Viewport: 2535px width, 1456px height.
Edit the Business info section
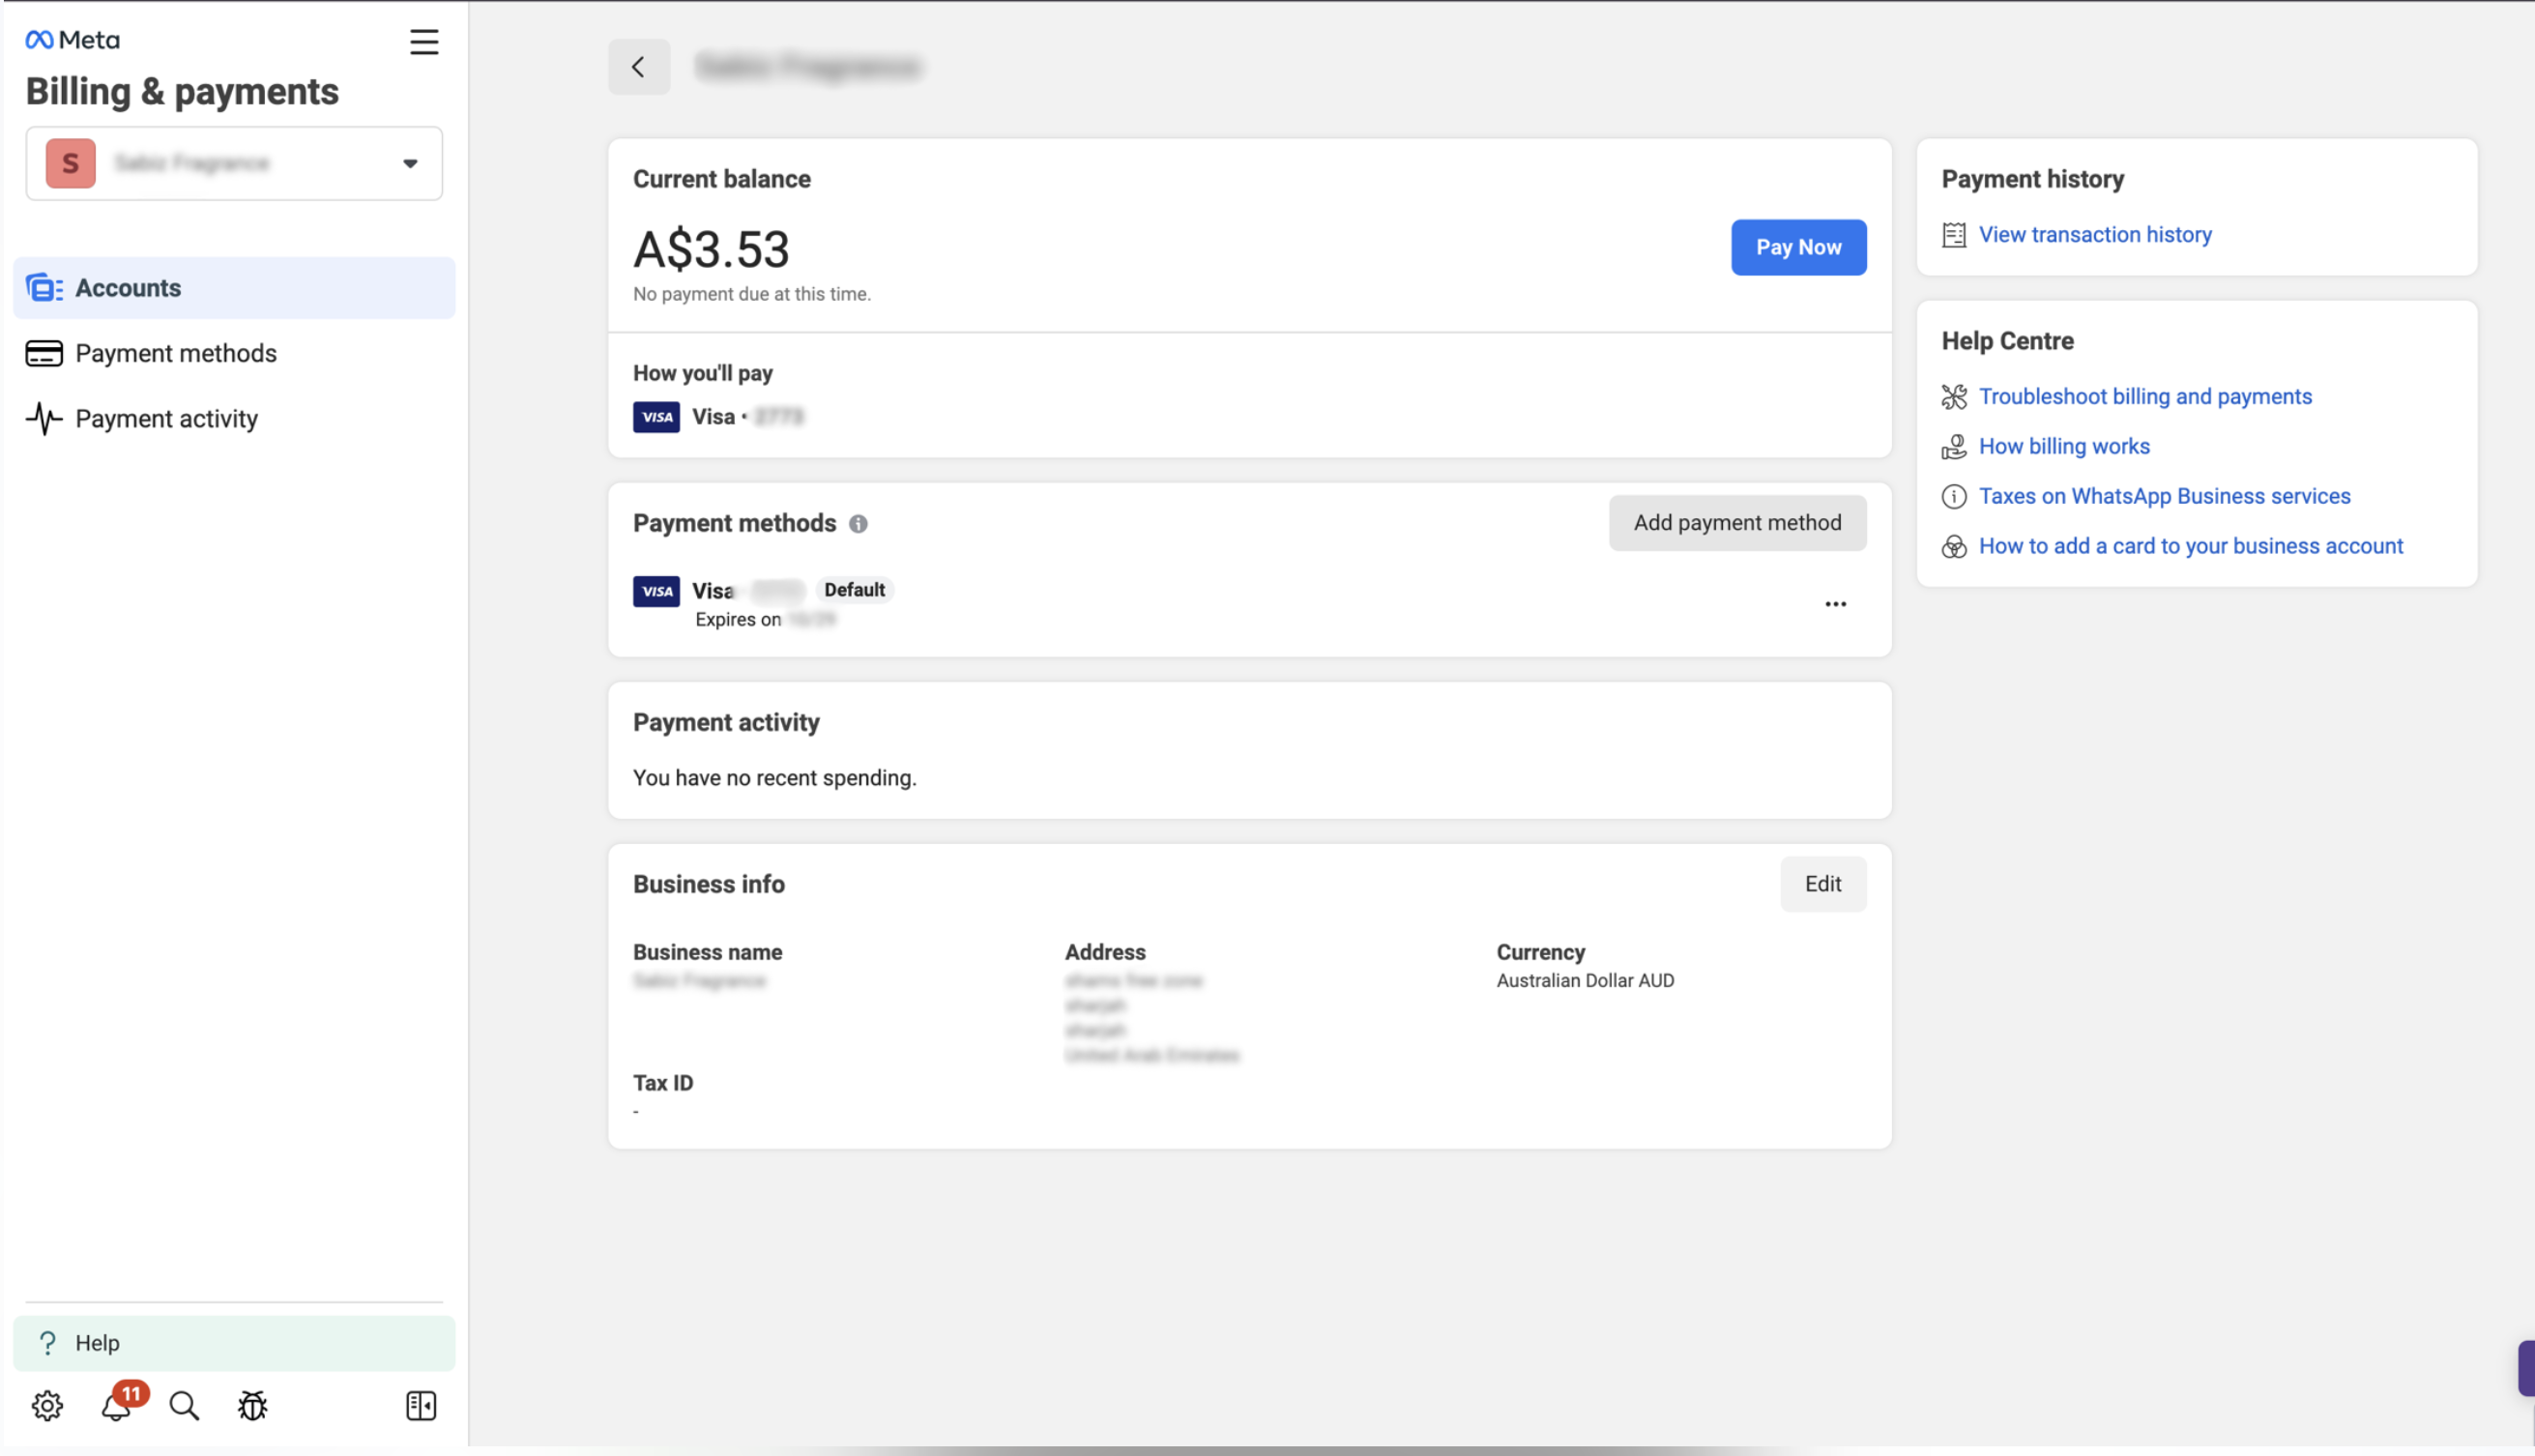click(1822, 884)
